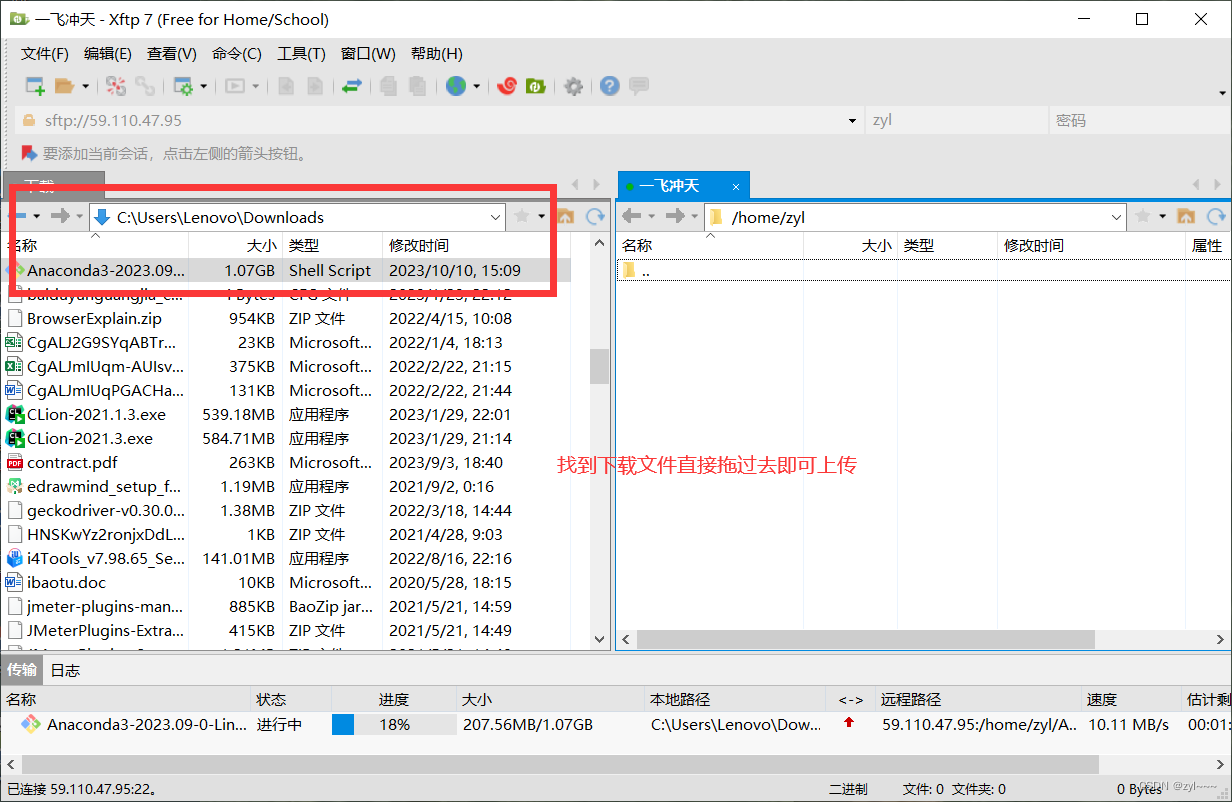Click the zyl username field
The width and height of the screenshot is (1232, 802).
955,120
